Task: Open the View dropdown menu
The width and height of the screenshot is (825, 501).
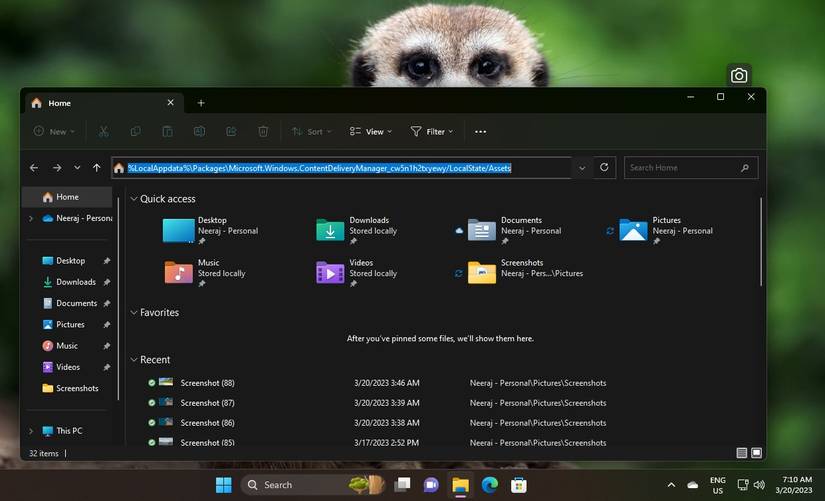Action: [x=370, y=132]
